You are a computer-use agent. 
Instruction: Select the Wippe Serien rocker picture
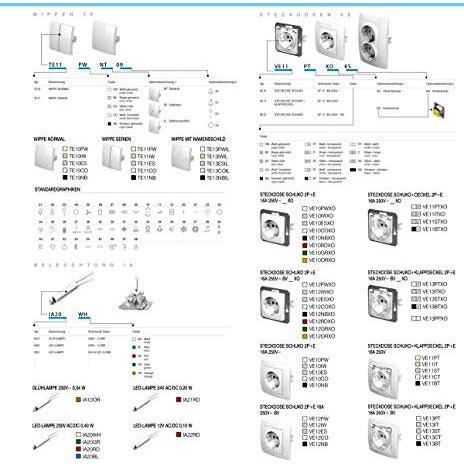pos(114,157)
